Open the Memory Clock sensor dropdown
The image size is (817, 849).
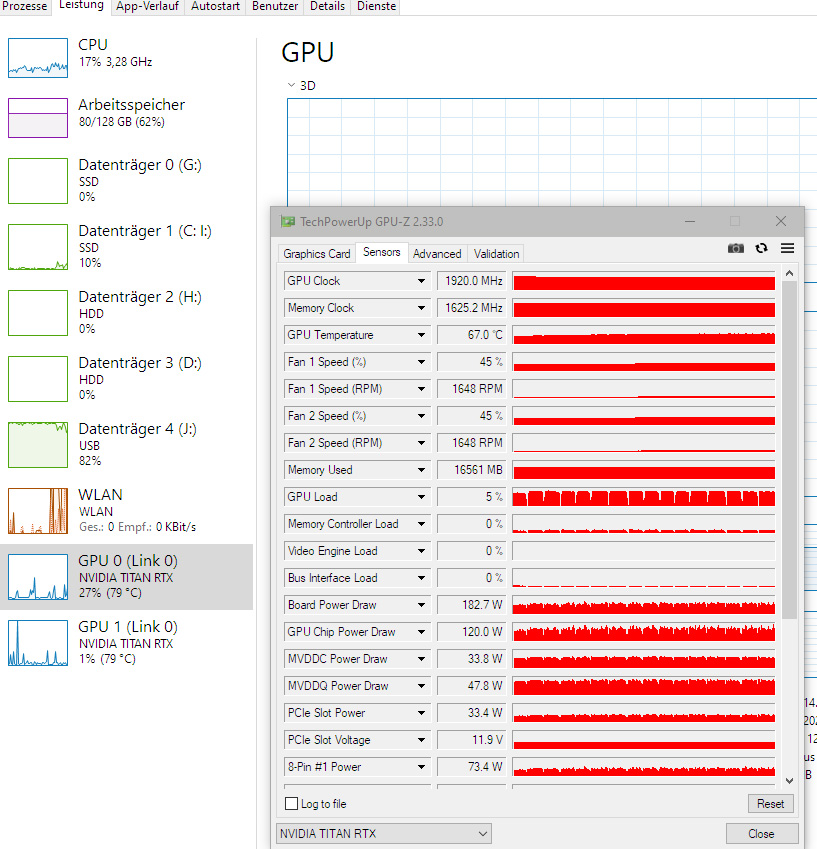pos(421,308)
